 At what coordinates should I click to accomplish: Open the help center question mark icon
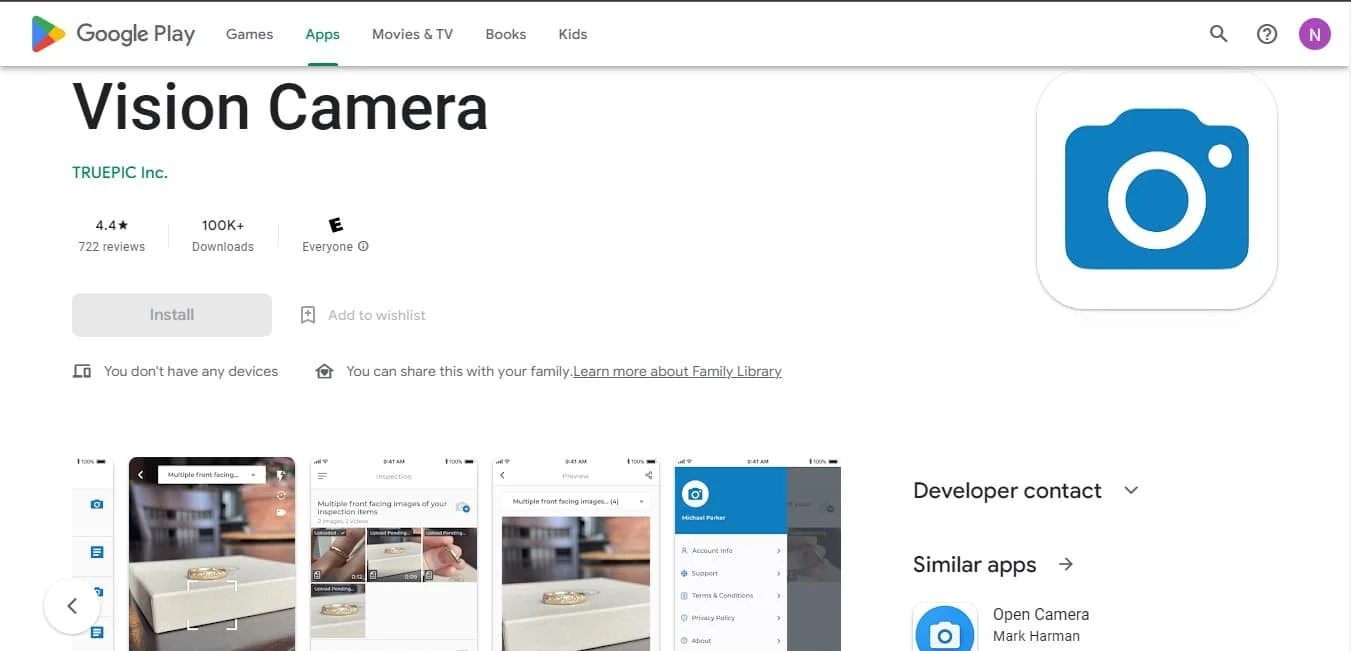(1267, 34)
